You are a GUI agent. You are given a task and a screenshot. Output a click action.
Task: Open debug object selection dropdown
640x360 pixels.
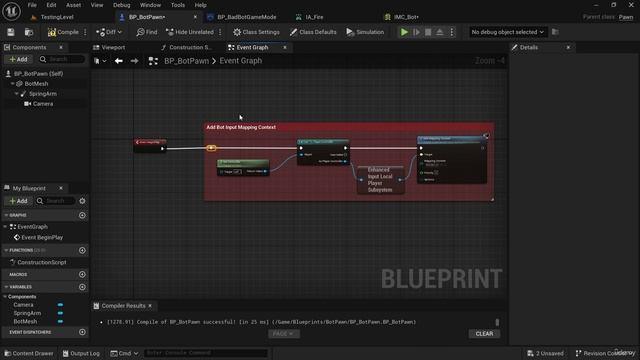[x=507, y=32]
